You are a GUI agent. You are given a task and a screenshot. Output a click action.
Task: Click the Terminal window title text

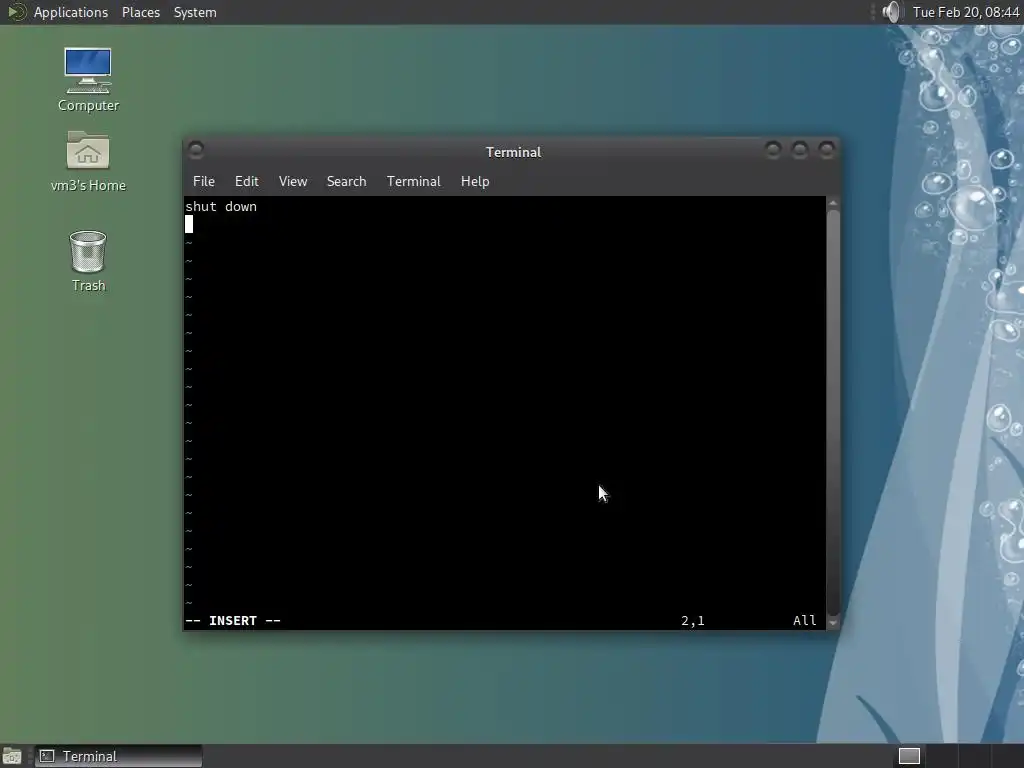tap(513, 152)
